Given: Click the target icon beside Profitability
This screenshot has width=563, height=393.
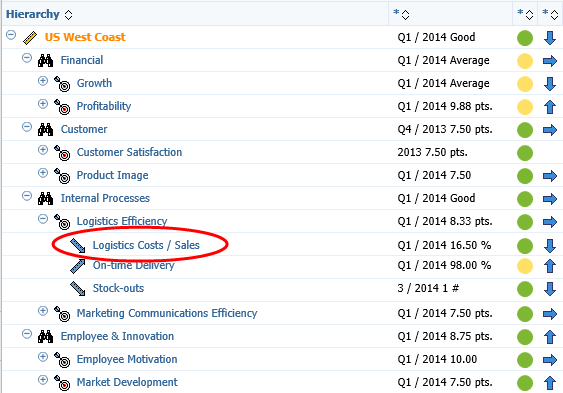Looking at the screenshot, I should pyautogui.click(x=62, y=107).
